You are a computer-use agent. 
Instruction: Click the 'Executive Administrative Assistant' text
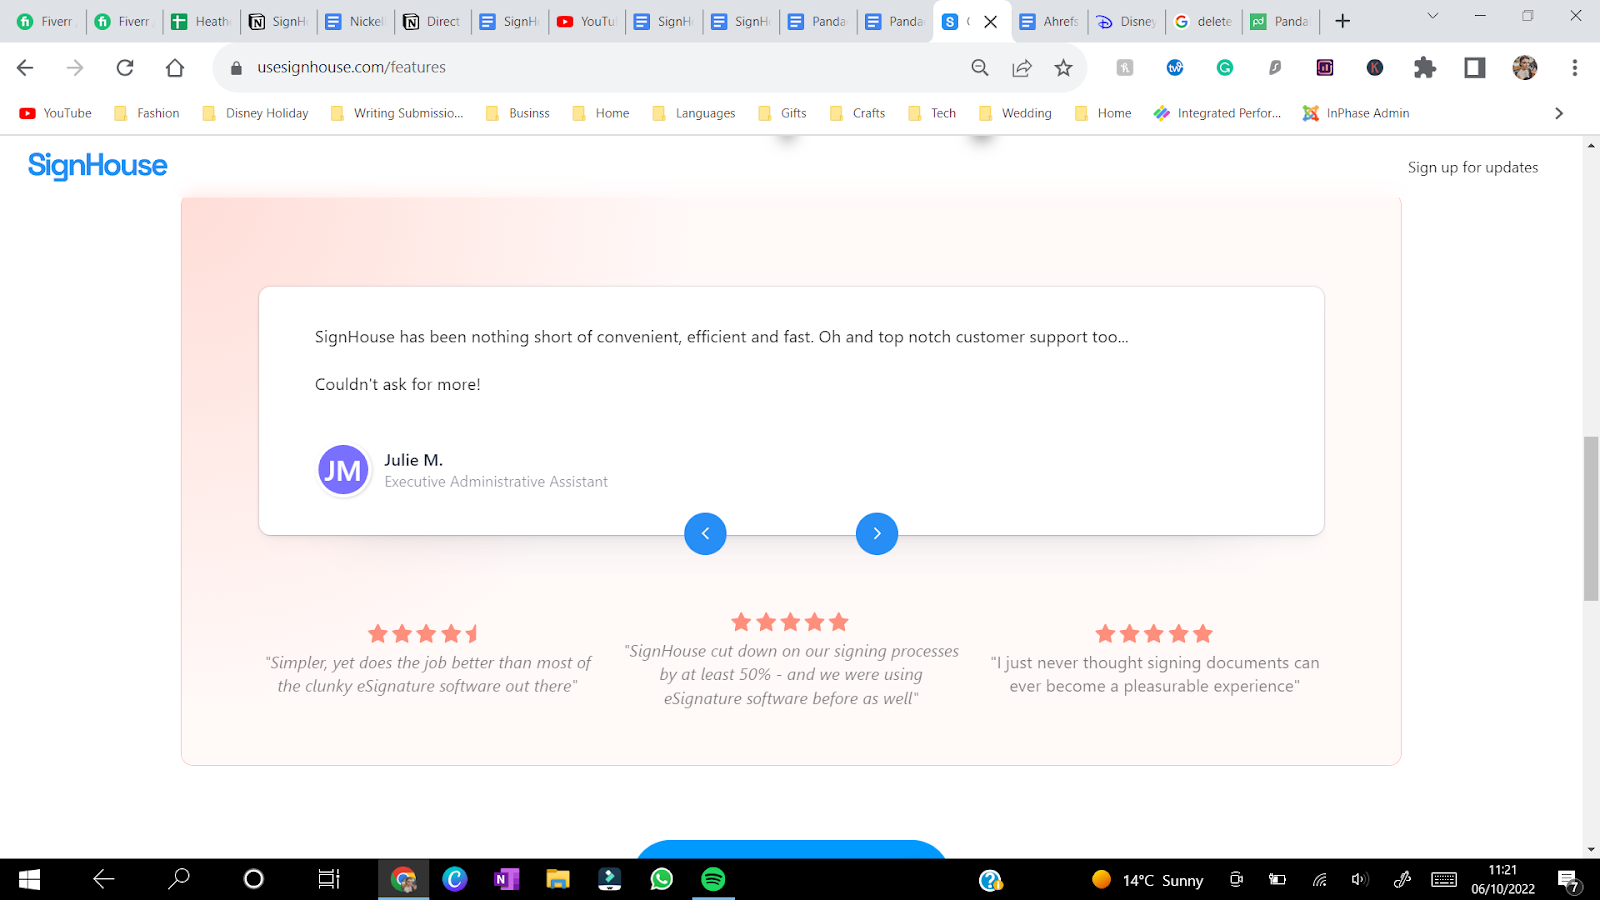pos(496,482)
